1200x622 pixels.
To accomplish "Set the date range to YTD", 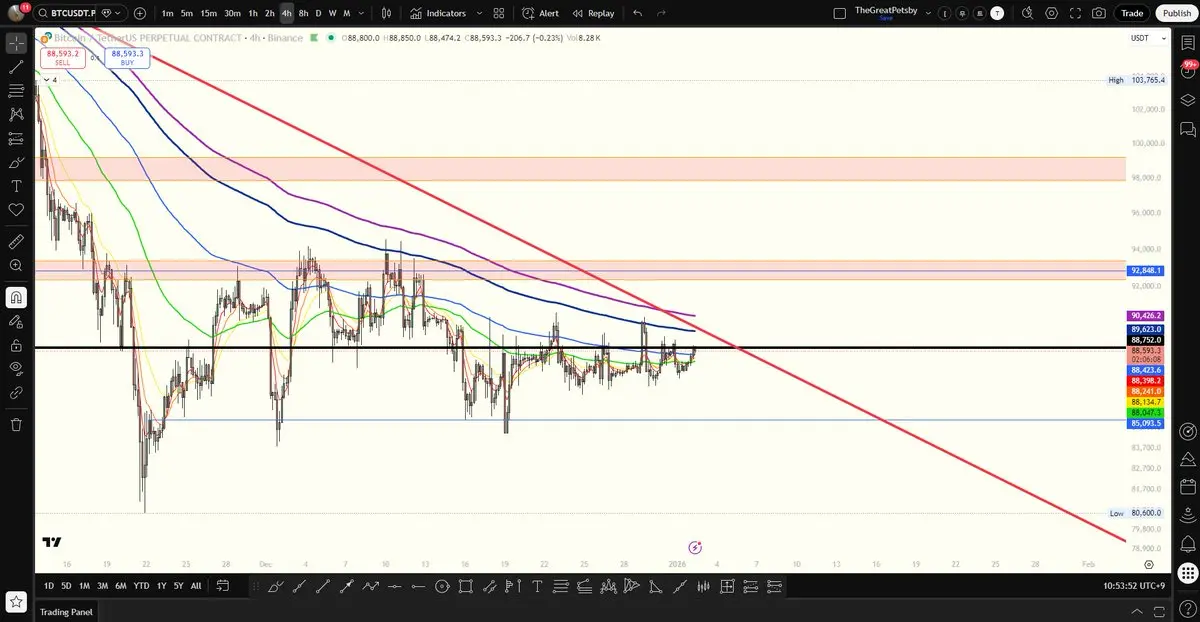I will 142,586.
